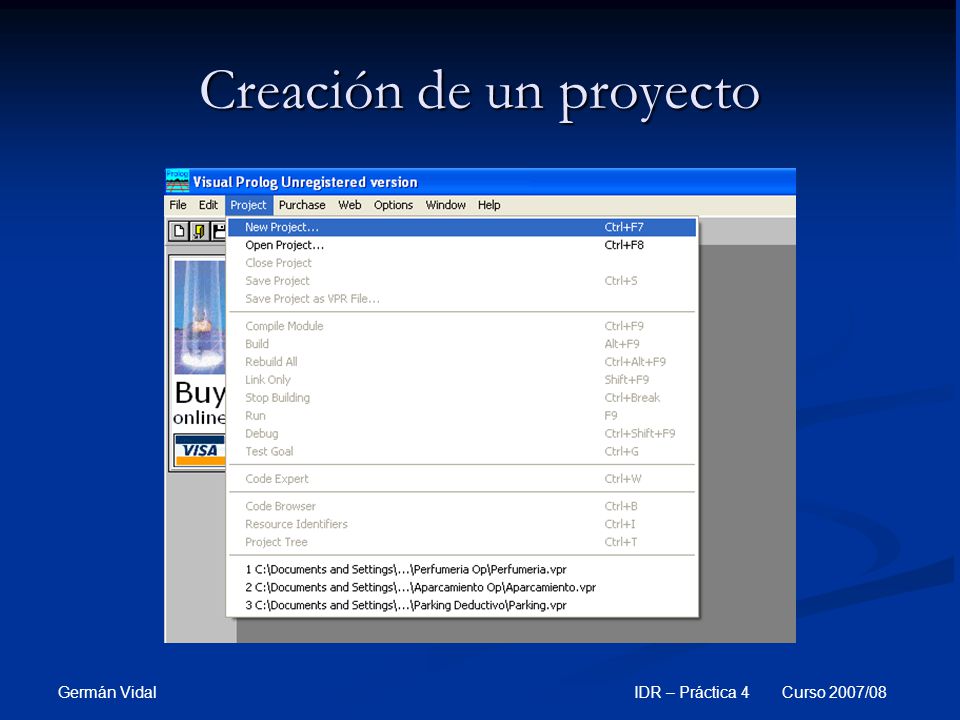Open the File menu

pos(178,205)
